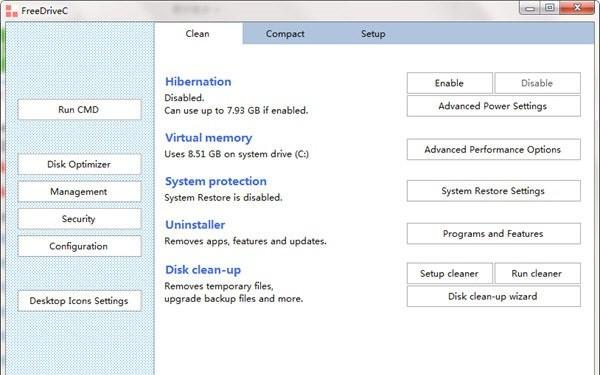Select the Clean tab

click(197, 34)
